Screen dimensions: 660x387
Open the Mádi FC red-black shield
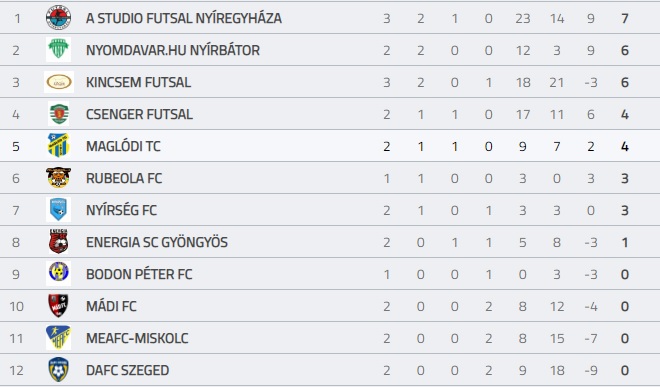[x=59, y=306]
